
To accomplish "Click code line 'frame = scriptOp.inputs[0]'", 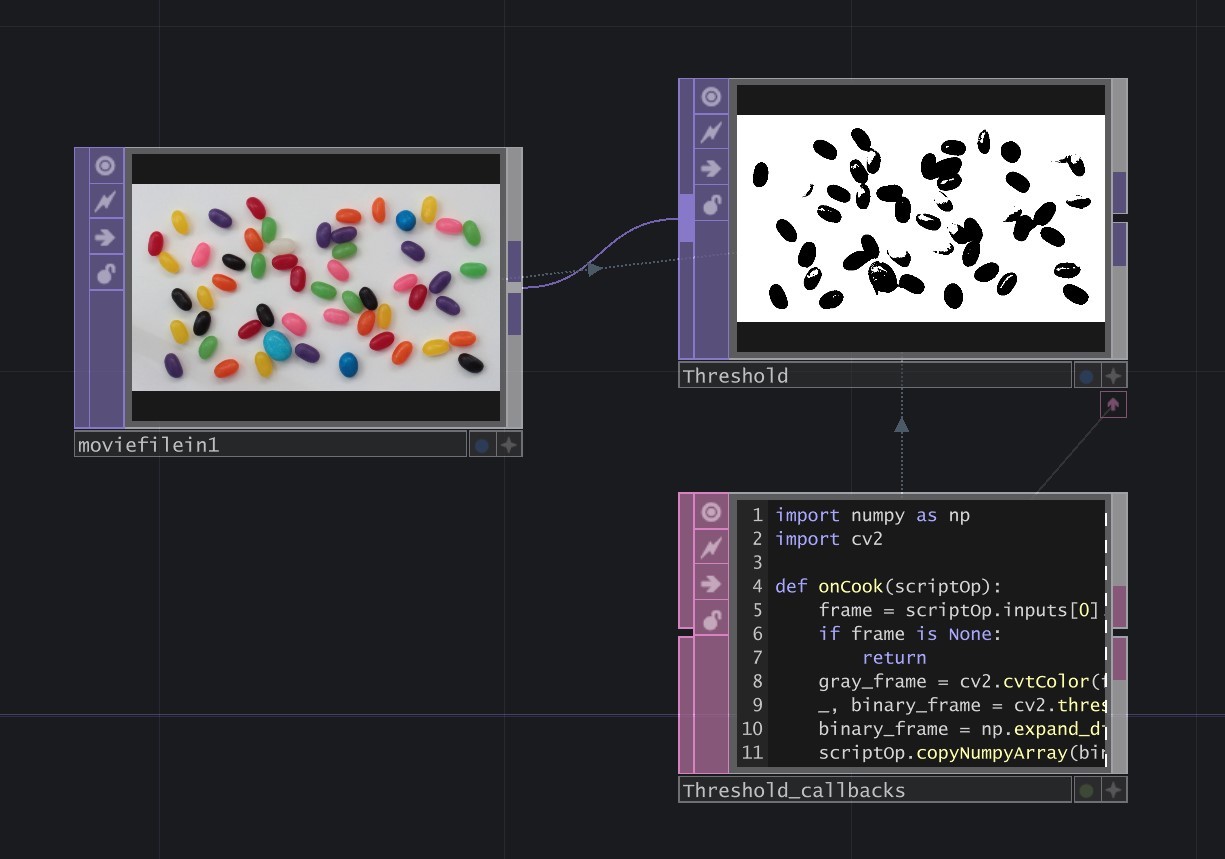I will (958, 610).
